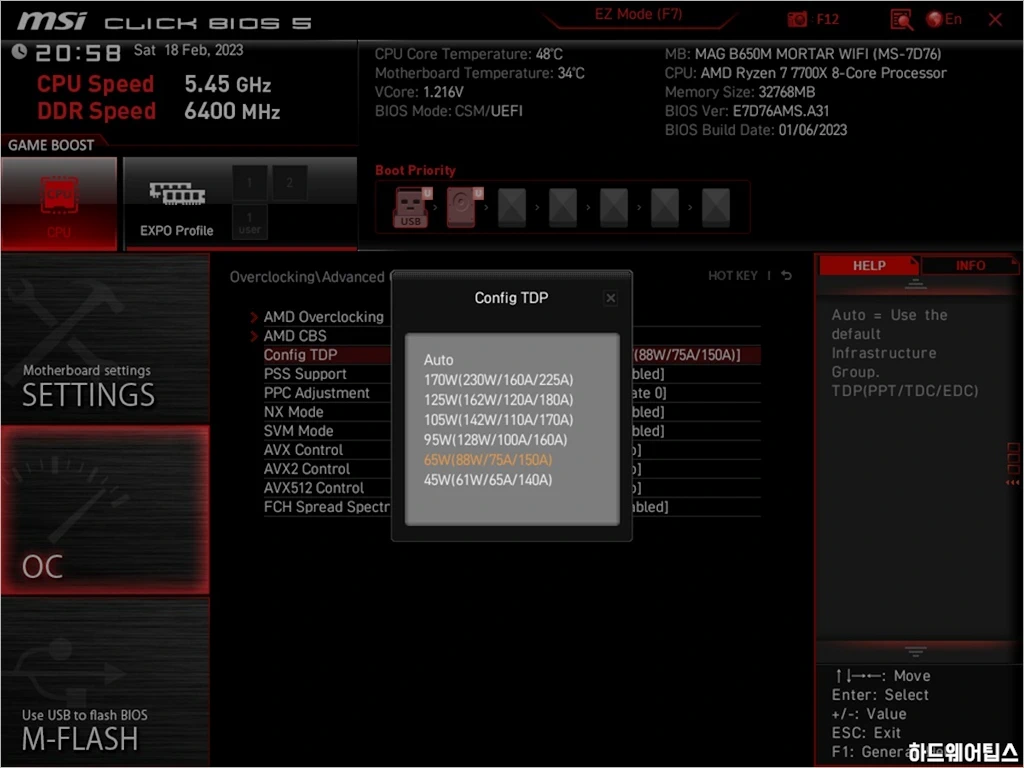Choose 95W(128W/100A/160A) option
Viewport: 1024px width, 768px height.
(x=496, y=440)
